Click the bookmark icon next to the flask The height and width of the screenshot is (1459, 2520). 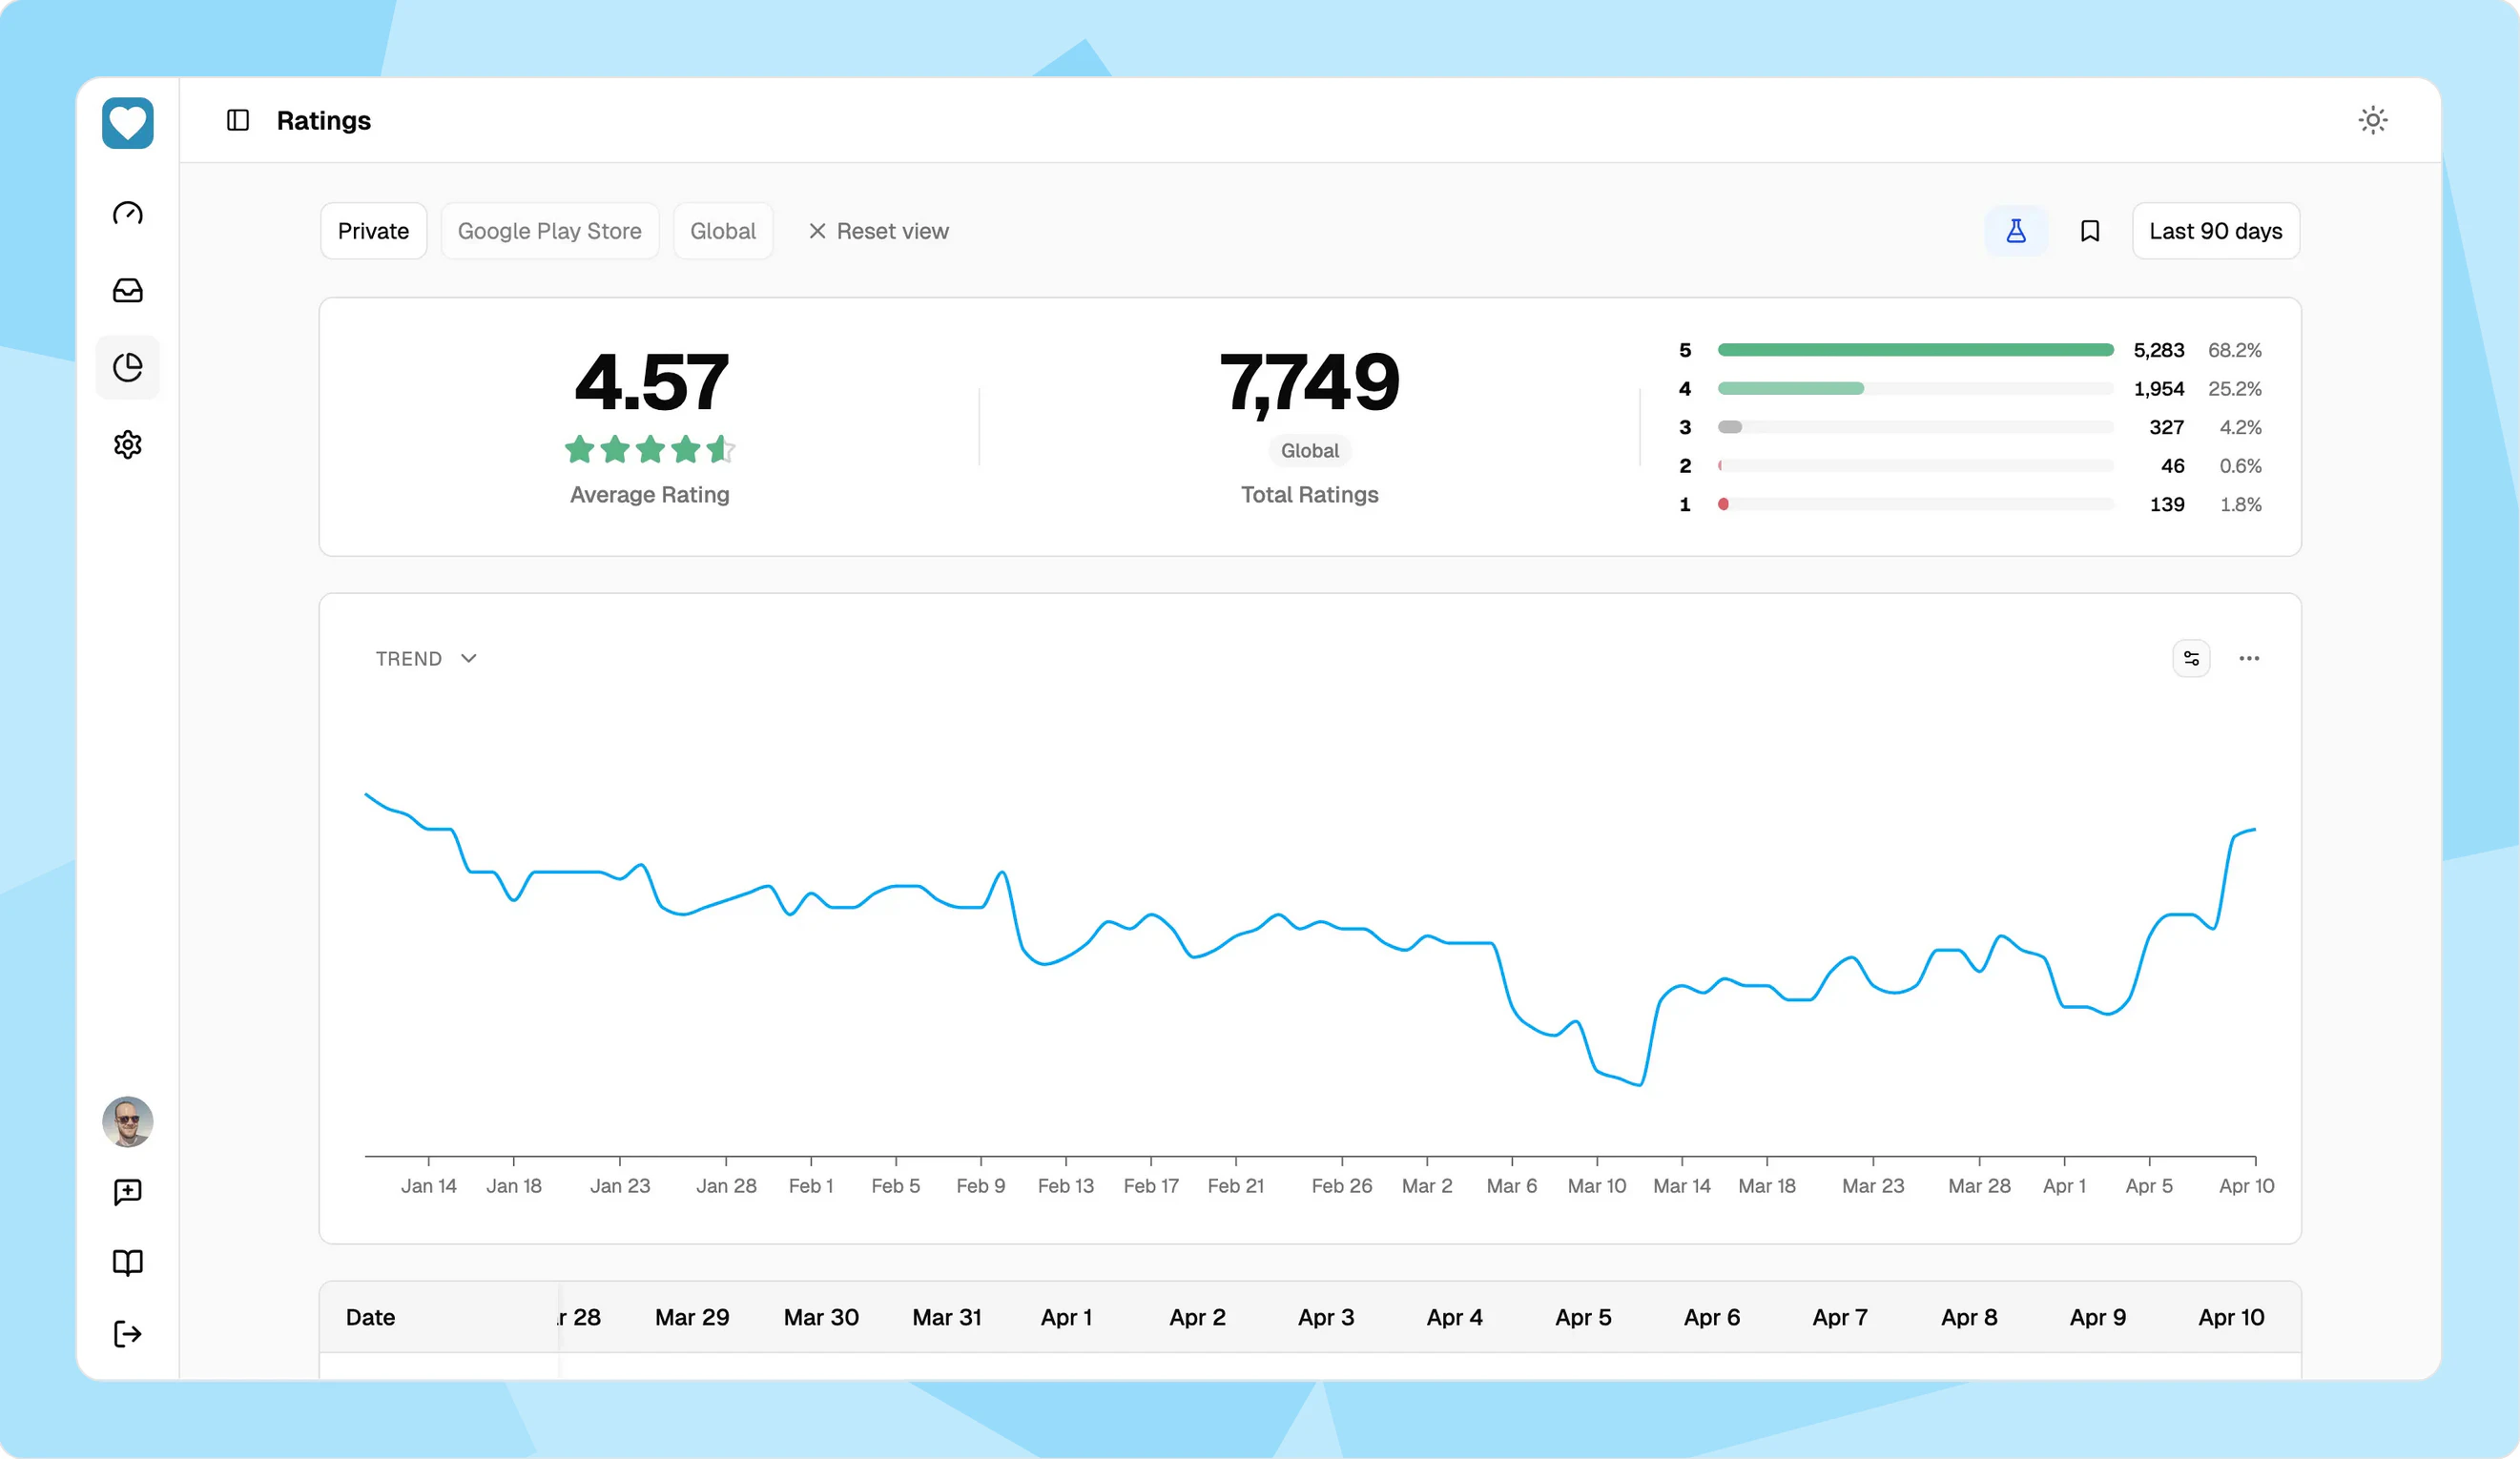pyautogui.click(x=2089, y=231)
